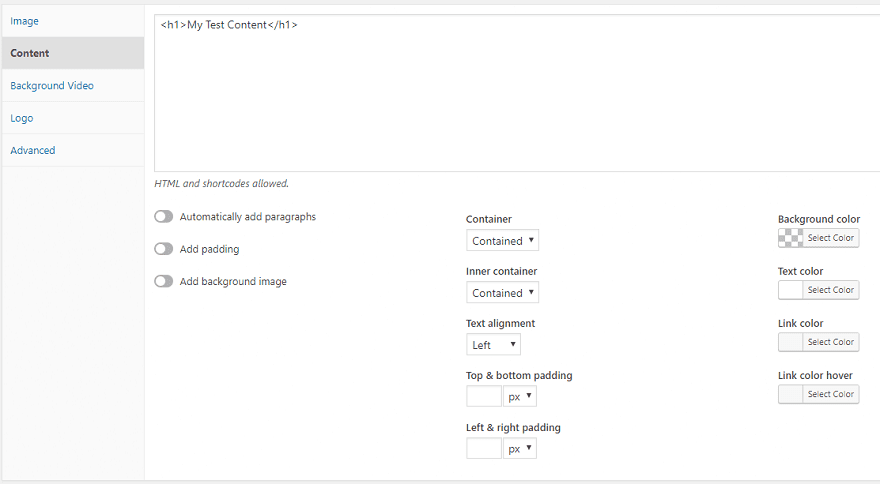The image size is (880, 484).
Task: Click the Left & right padding value field
Action: click(x=484, y=449)
